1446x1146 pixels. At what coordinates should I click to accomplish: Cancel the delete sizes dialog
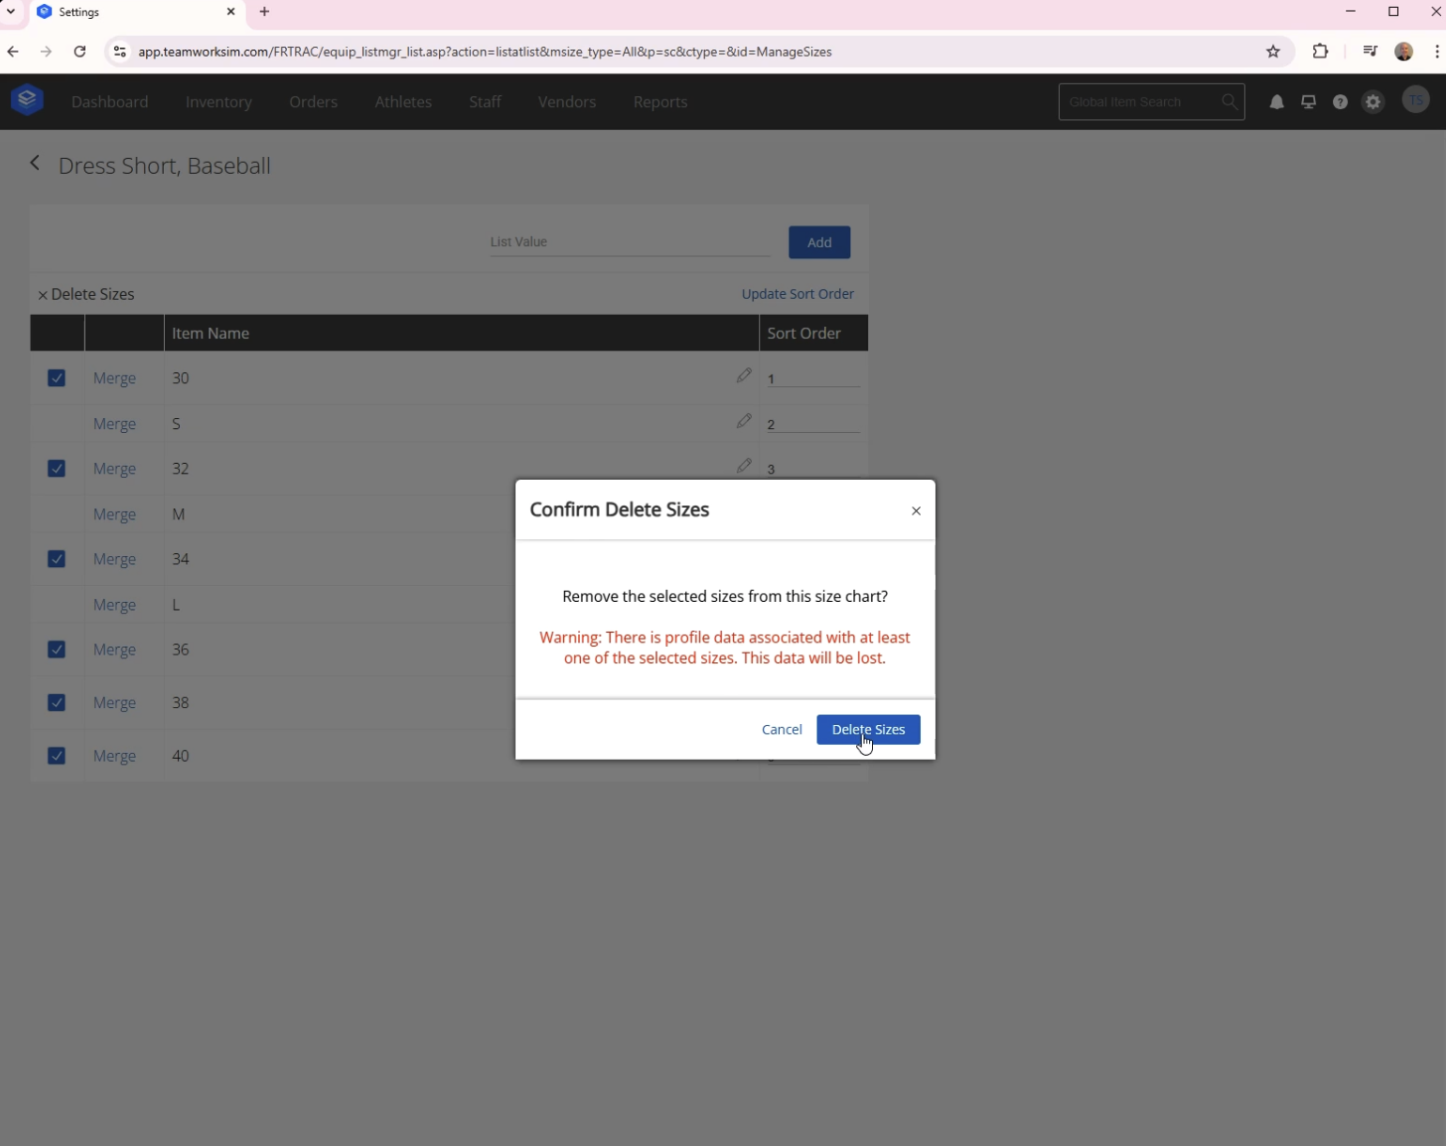click(782, 729)
